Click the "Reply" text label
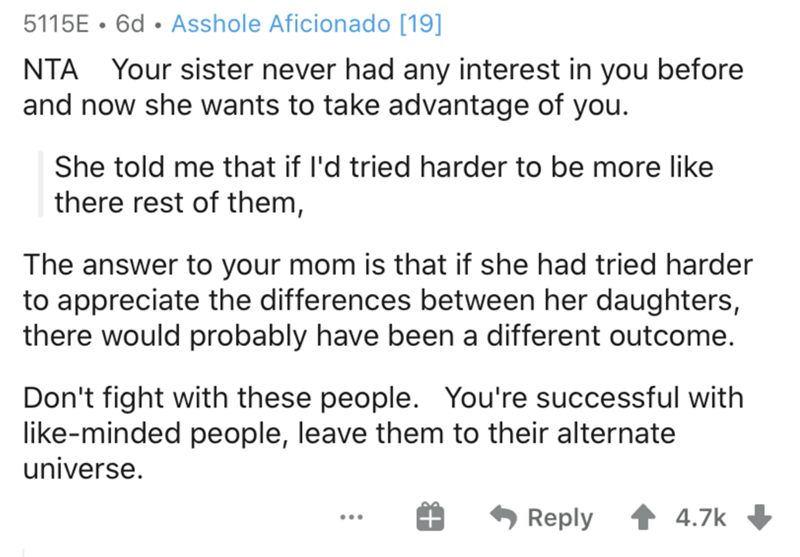This screenshot has width=800, height=557. coord(560,518)
